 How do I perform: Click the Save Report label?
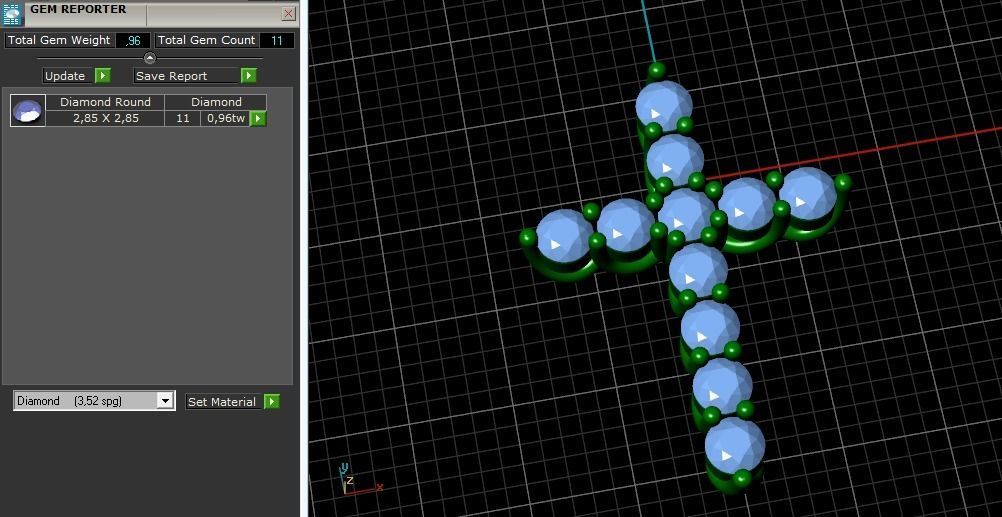[171, 76]
